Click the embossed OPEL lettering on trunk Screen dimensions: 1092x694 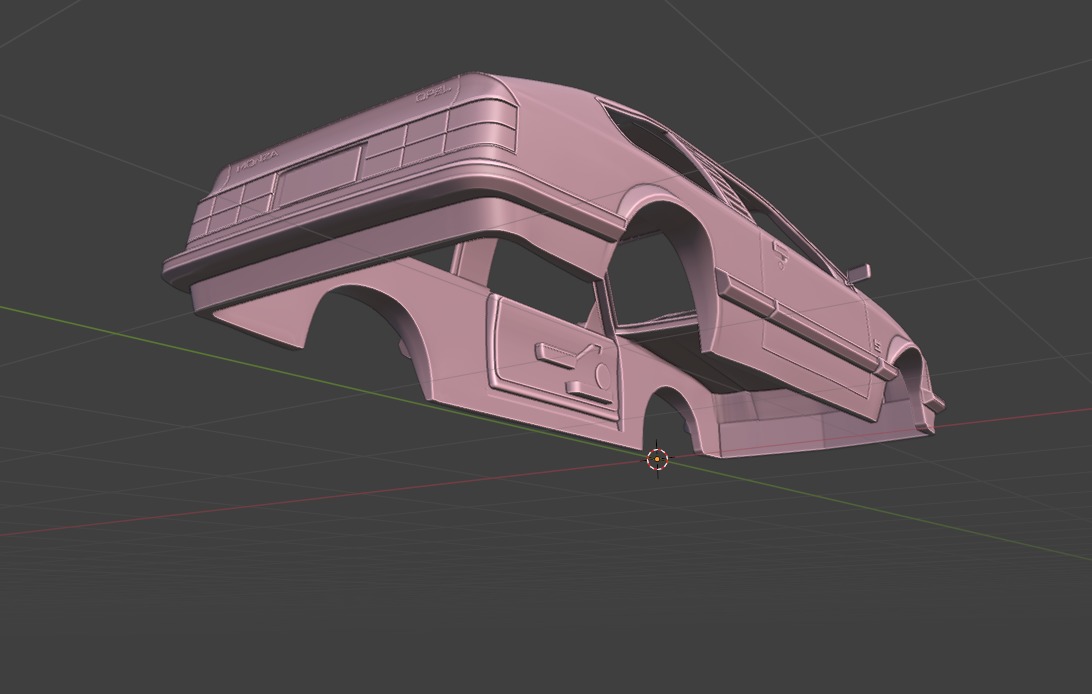pos(433,93)
